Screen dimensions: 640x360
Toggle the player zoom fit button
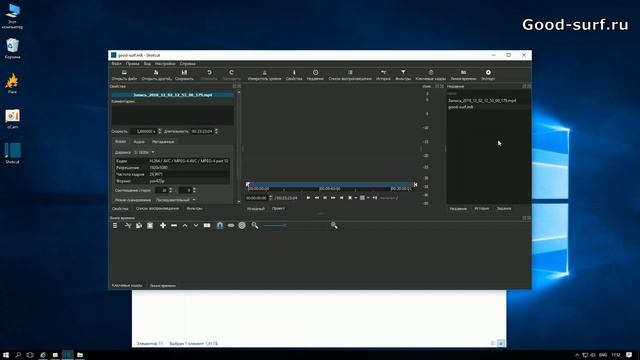350,198
